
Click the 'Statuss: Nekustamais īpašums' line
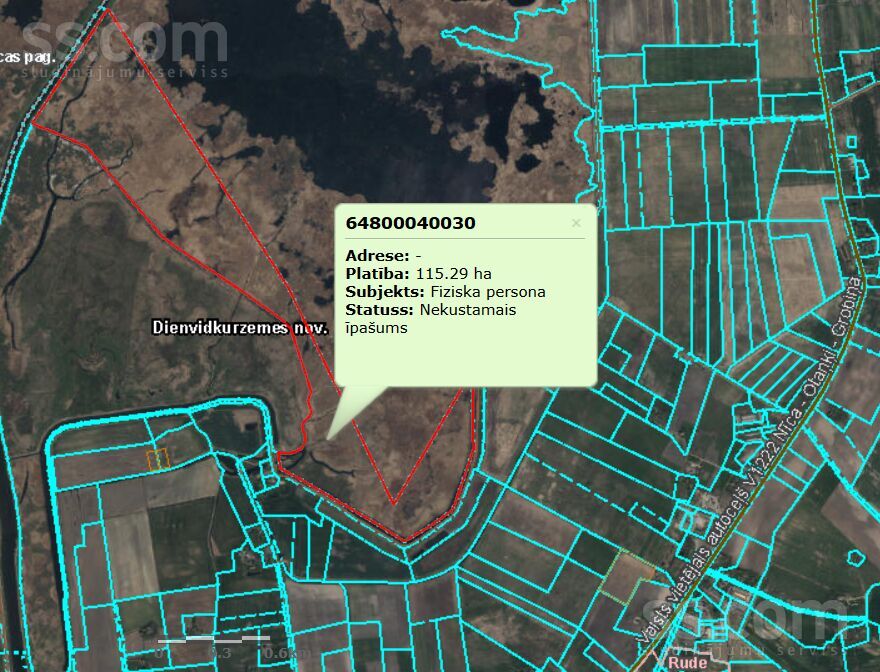click(x=430, y=318)
